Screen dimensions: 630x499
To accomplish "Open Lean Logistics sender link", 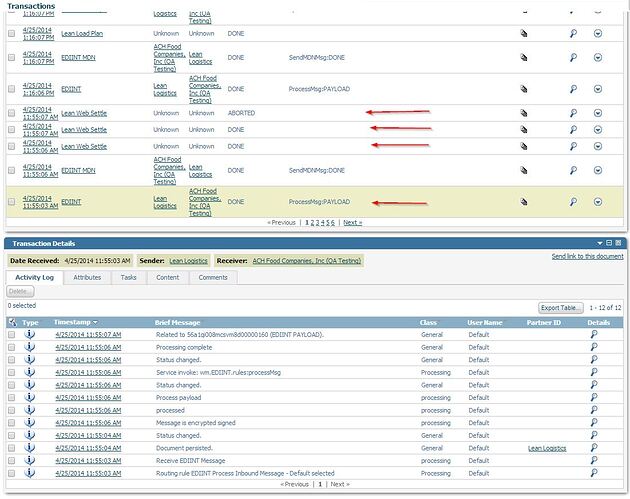I will [188, 261].
